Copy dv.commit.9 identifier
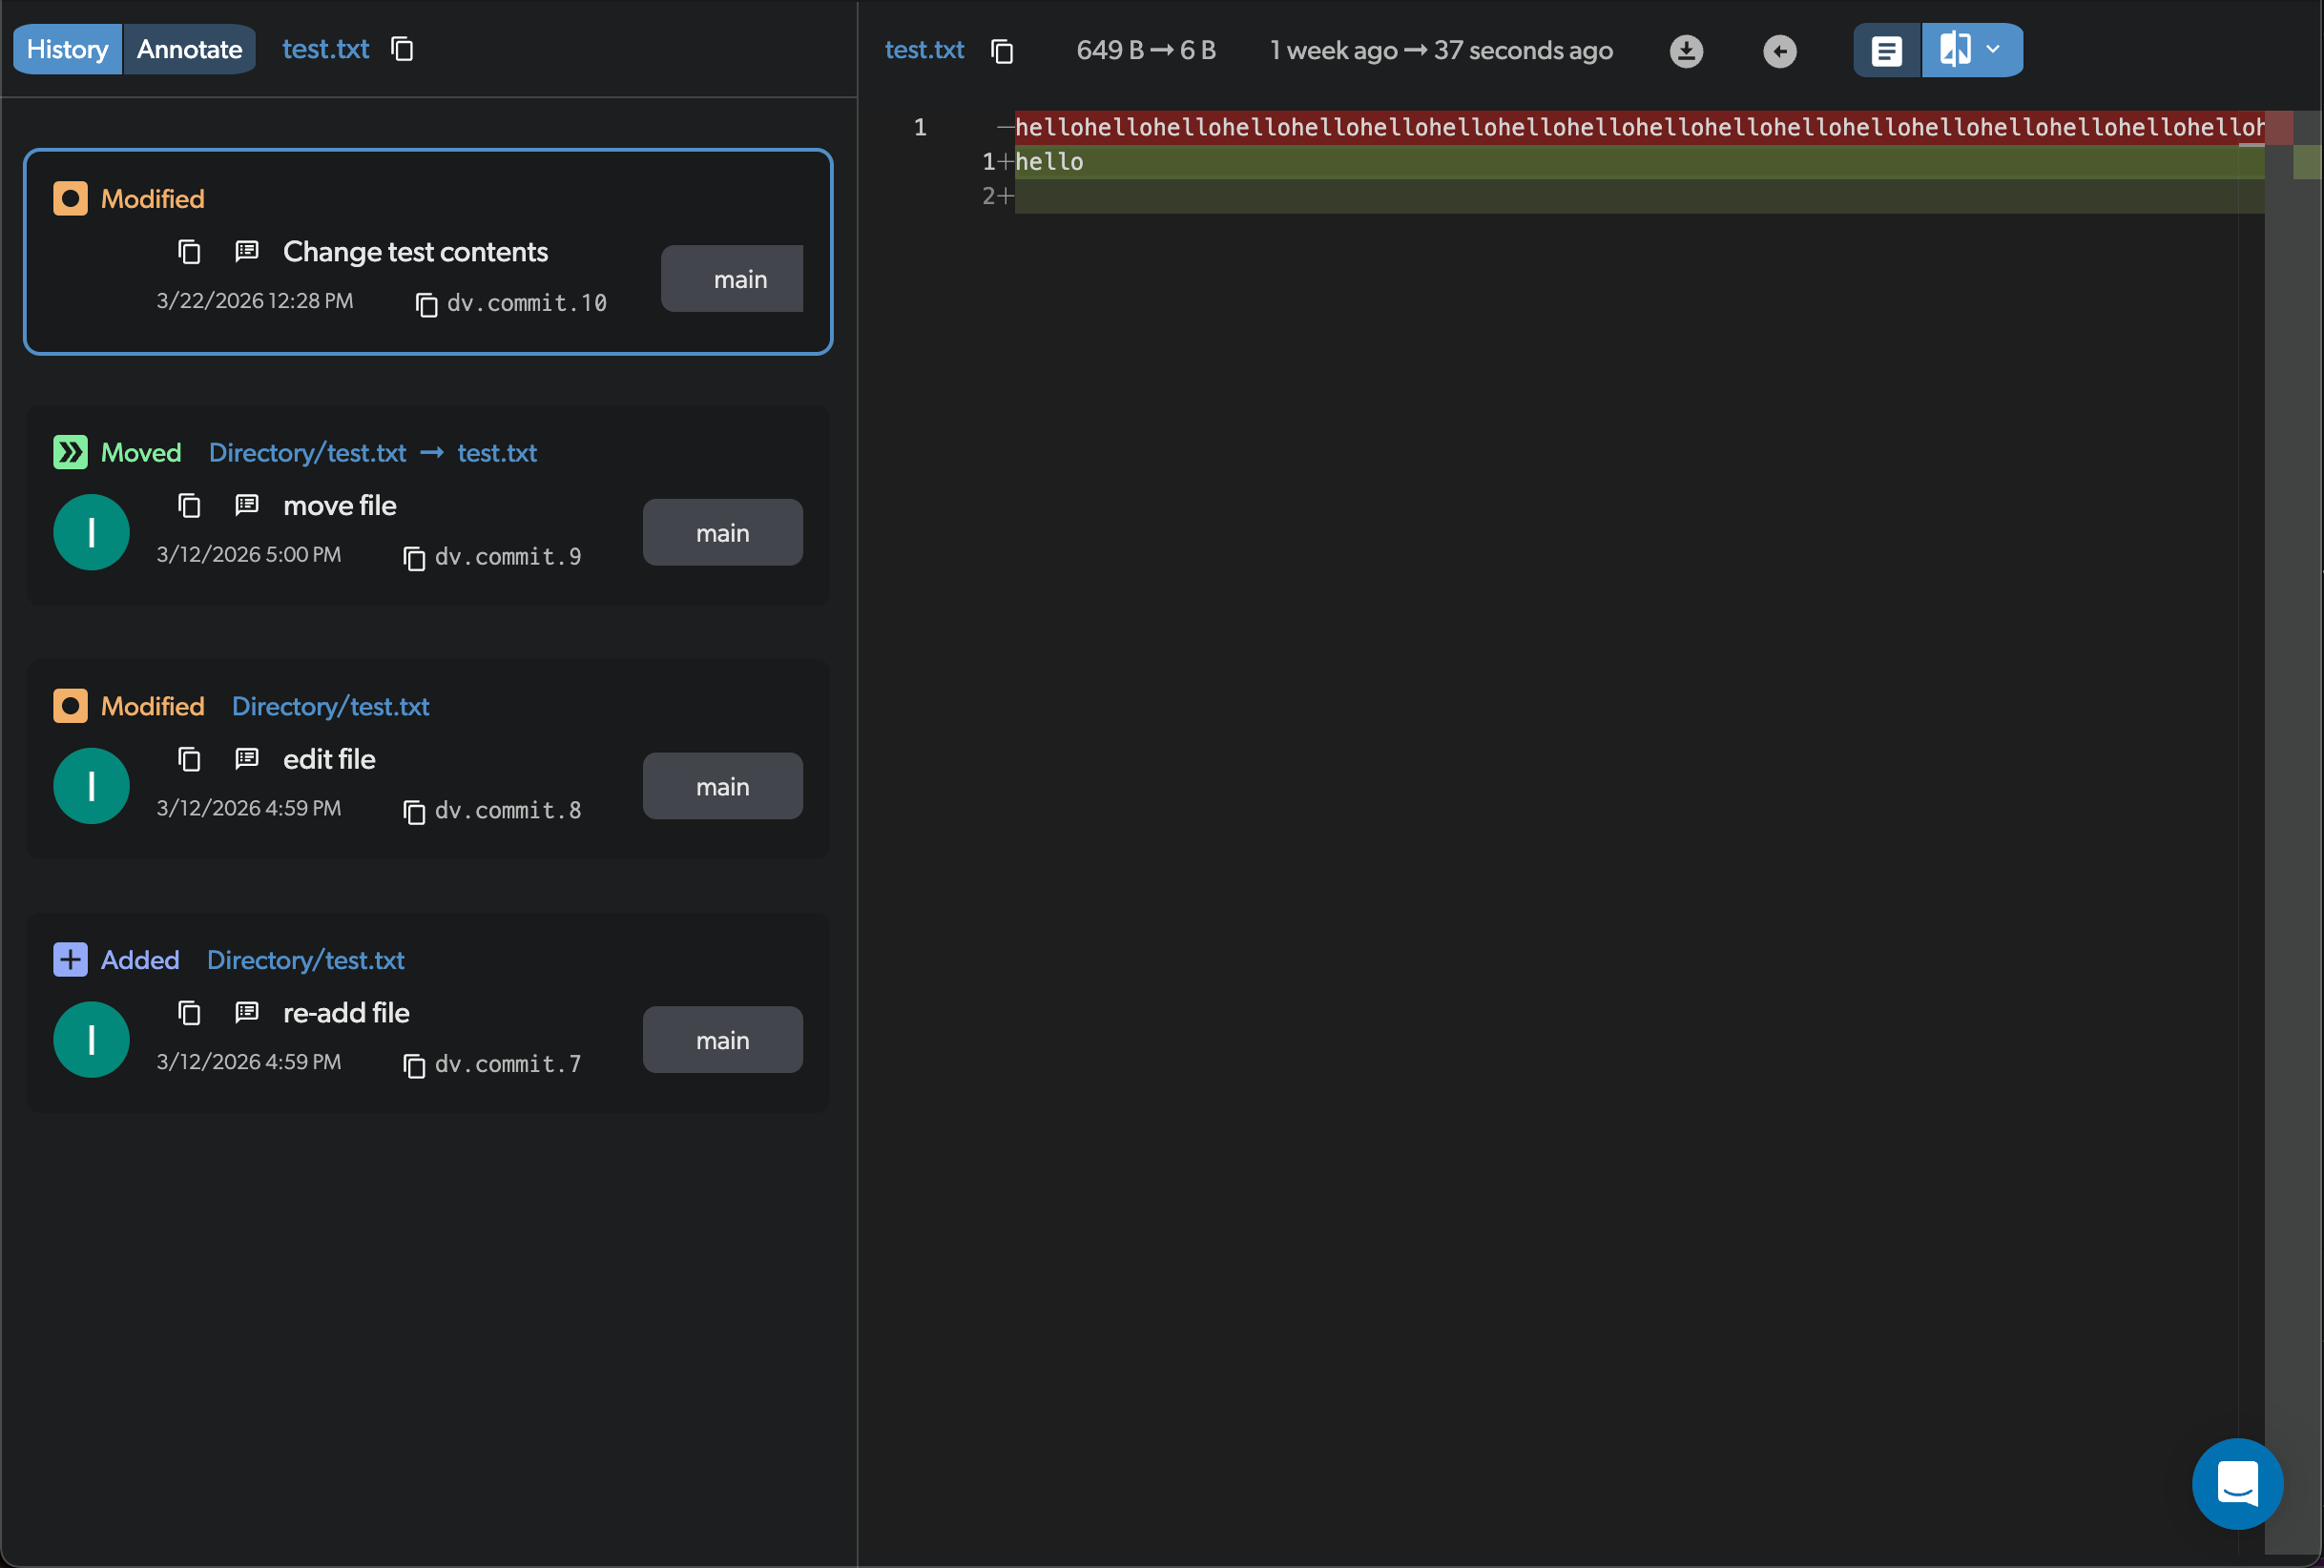This screenshot has width=2324, height=1568. tap(414, 558)
